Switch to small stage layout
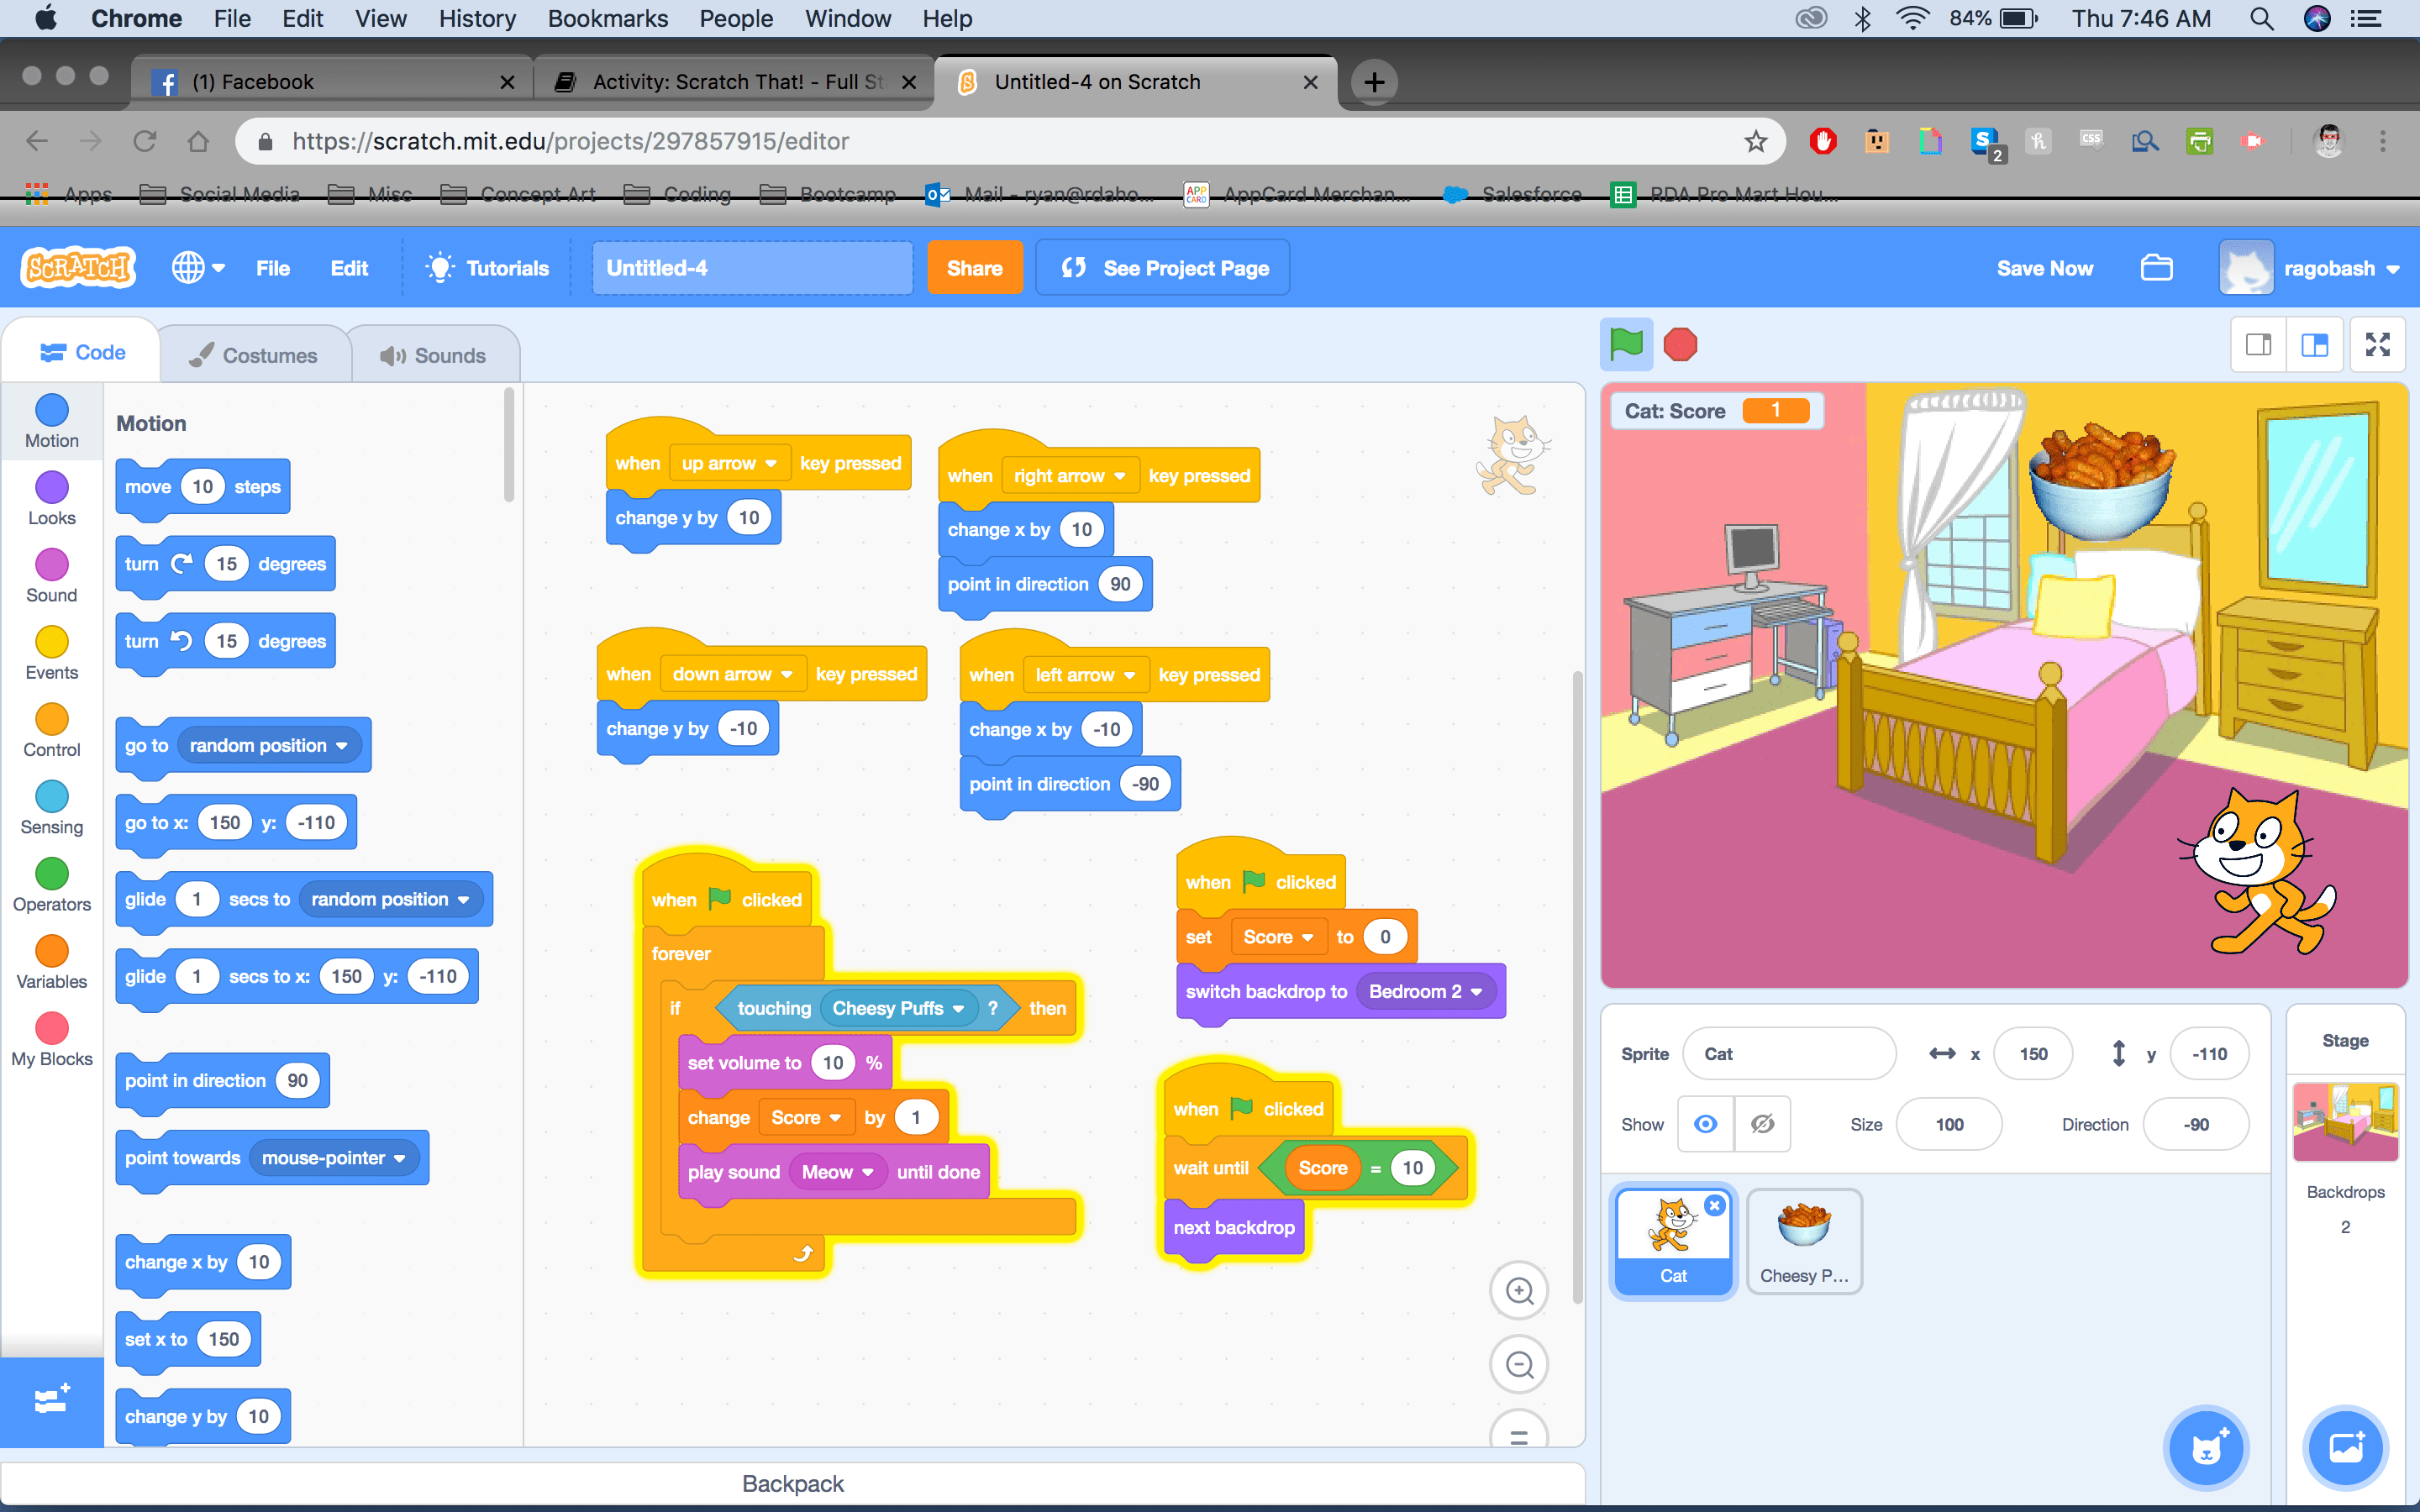This screenshot has width=2420, height=1512. point(2259,345)
